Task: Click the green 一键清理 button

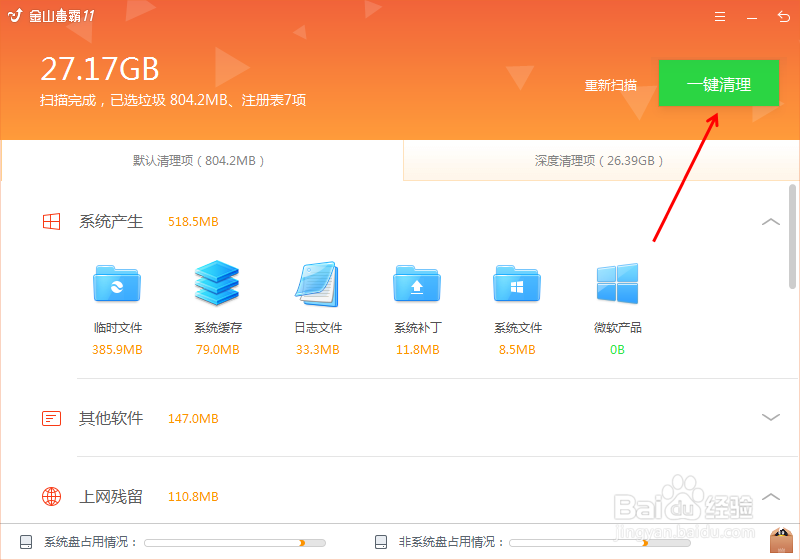Action: click(x=719, y=83)
